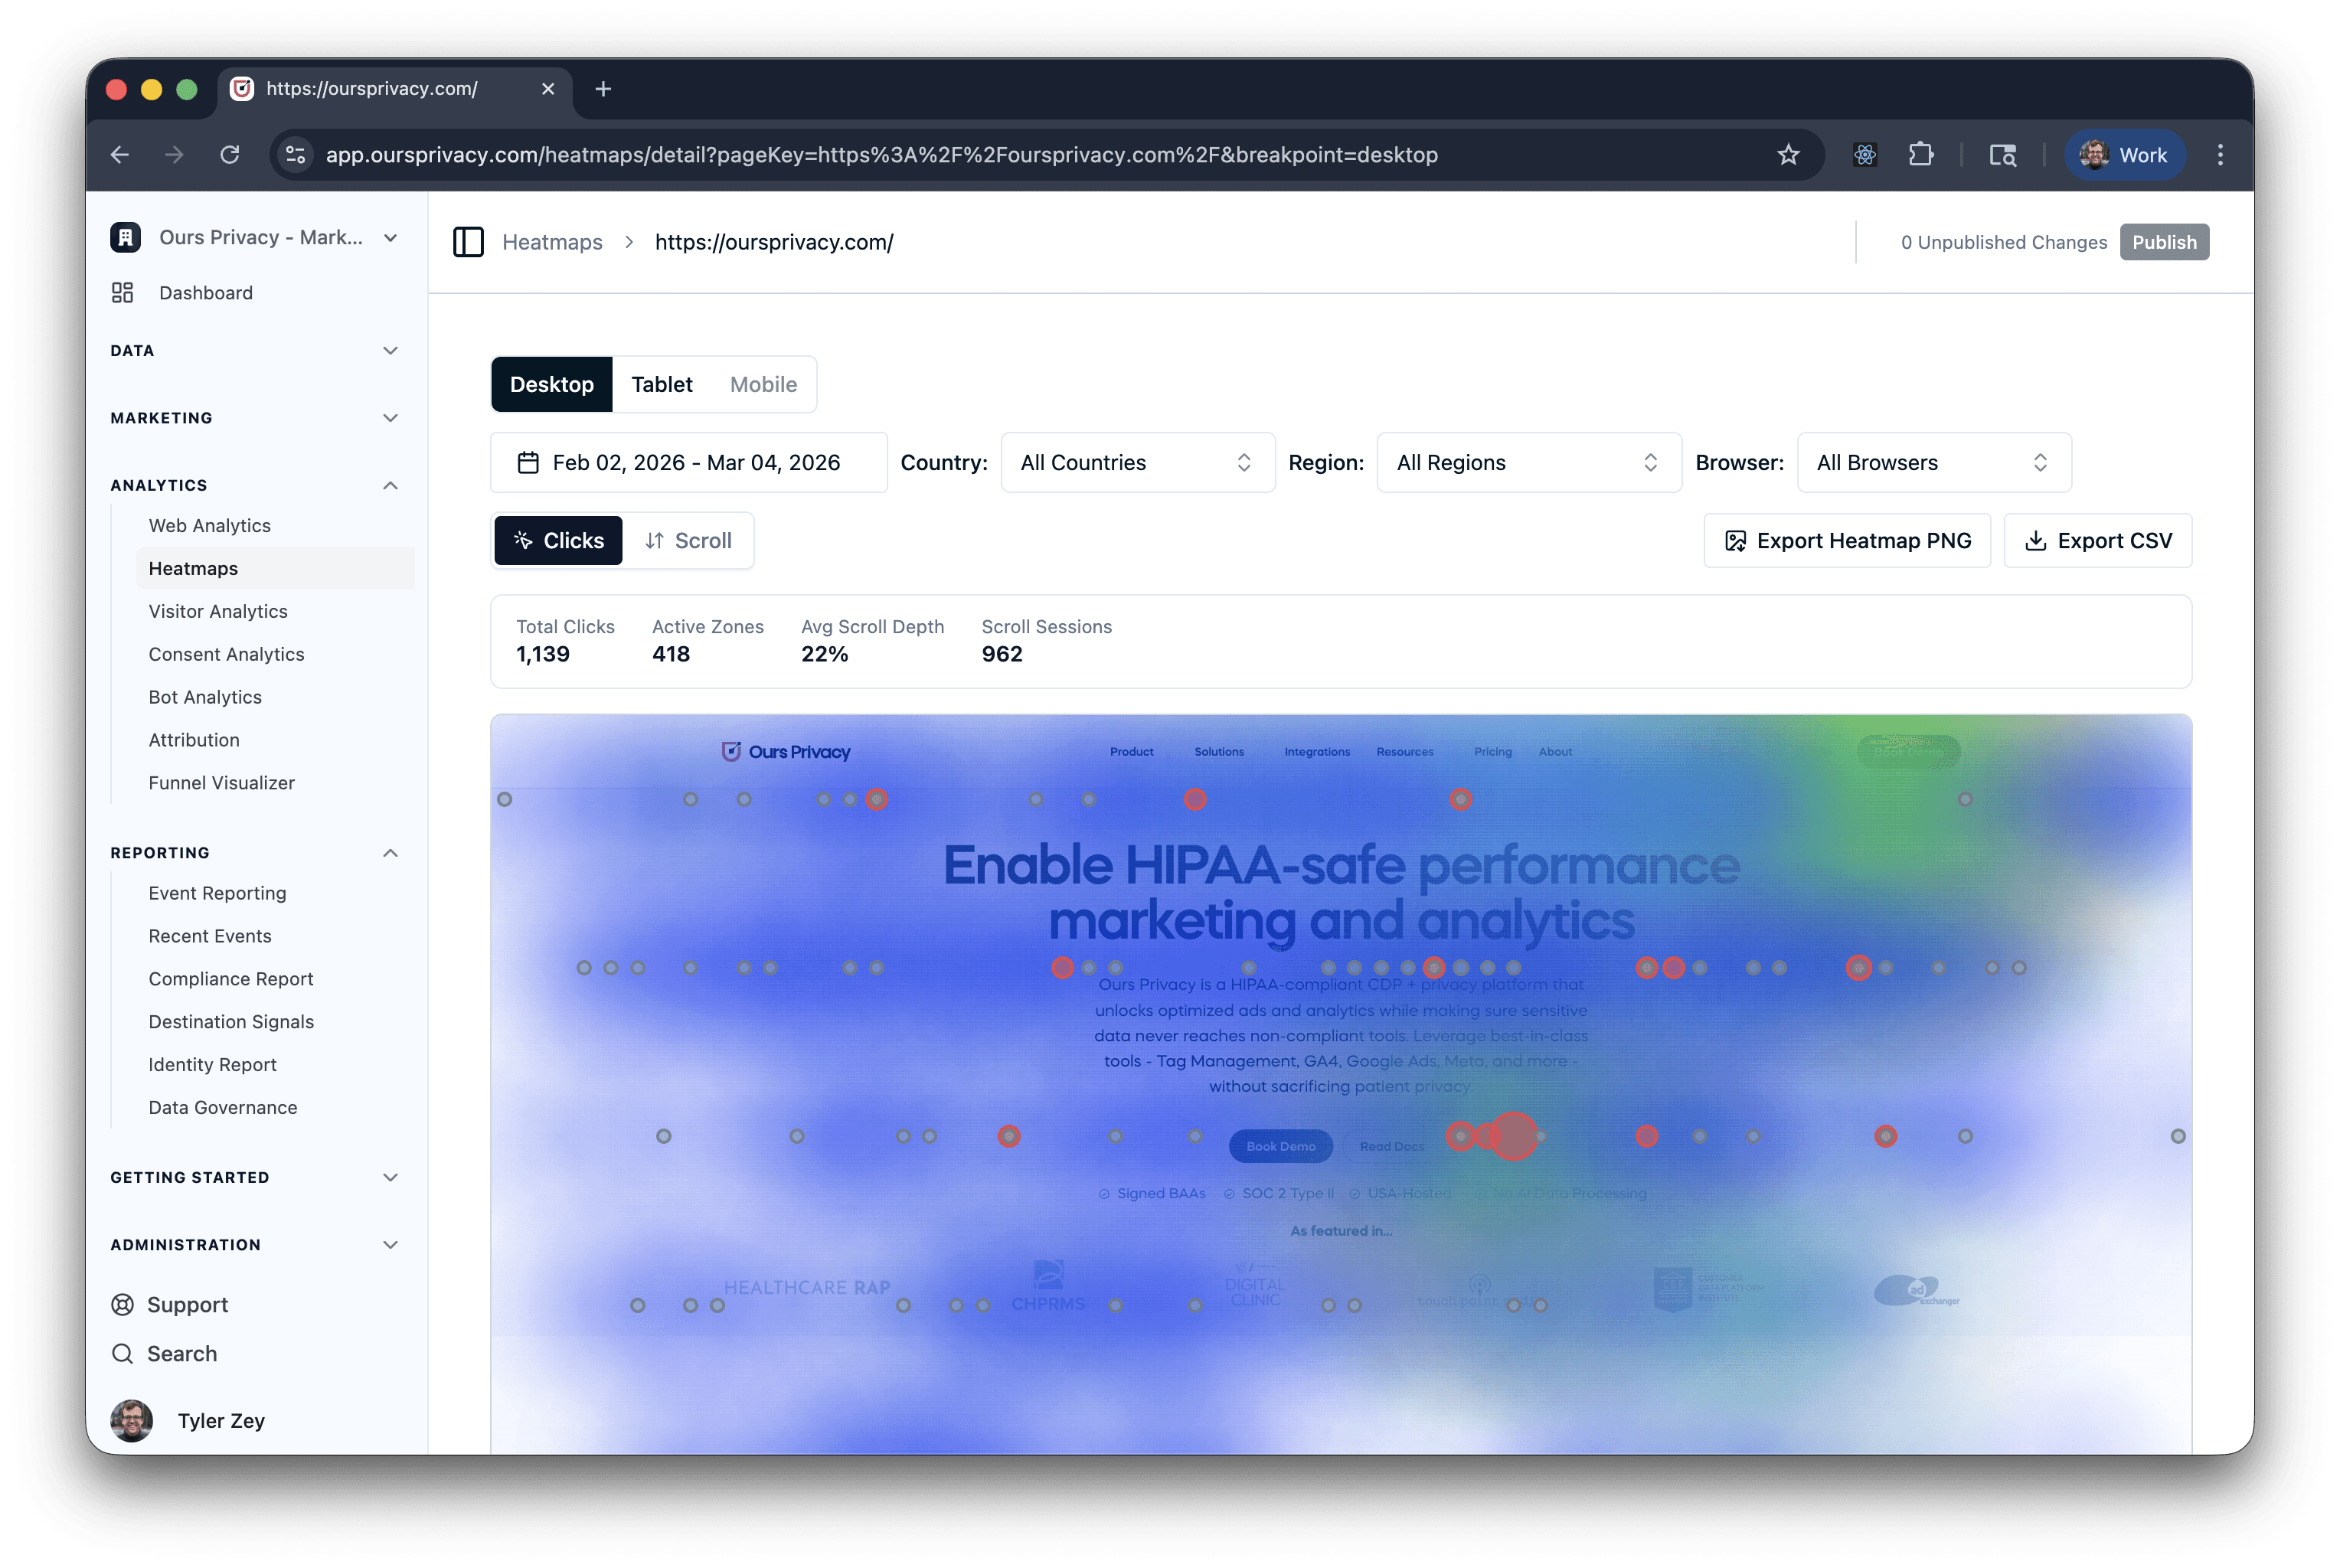Bookmark page with star icon
The image size is (2340, 1568).
[x=1788, y=155]
